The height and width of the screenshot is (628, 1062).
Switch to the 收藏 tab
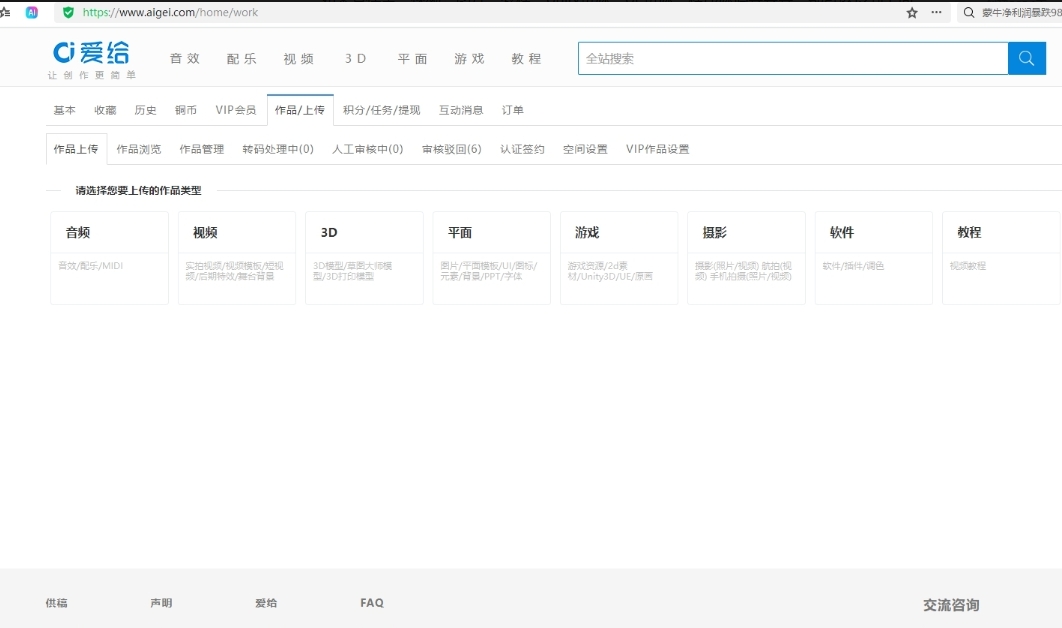tap(105, 110)
